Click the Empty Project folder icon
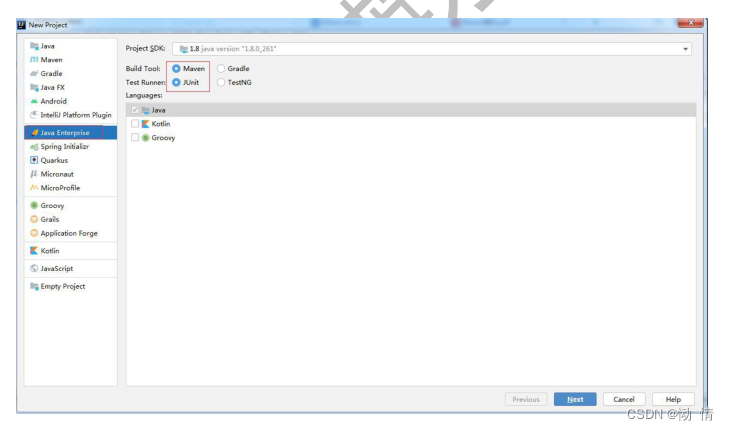This screenshot has width=729, height=430. [34, 286]
